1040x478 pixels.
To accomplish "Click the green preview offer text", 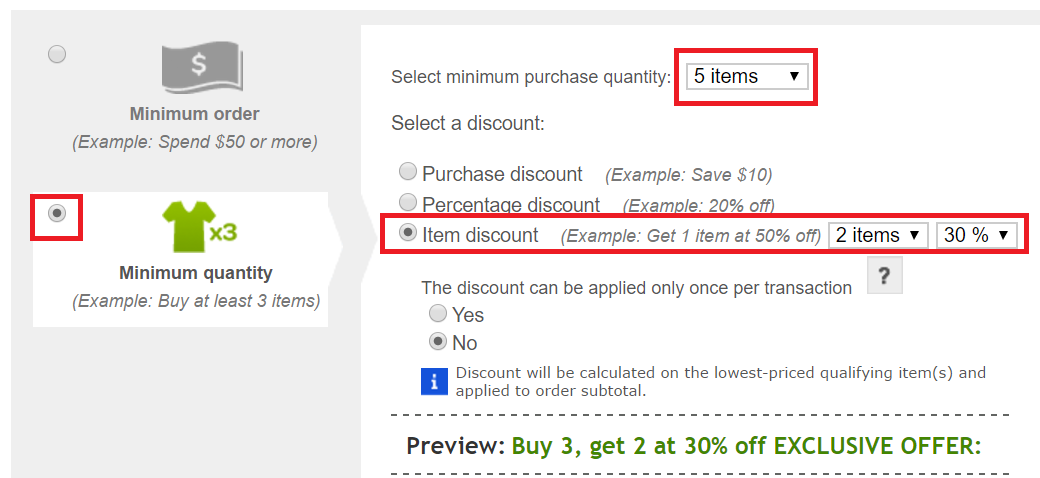I will pyautogui.click(x=746, y=446).
